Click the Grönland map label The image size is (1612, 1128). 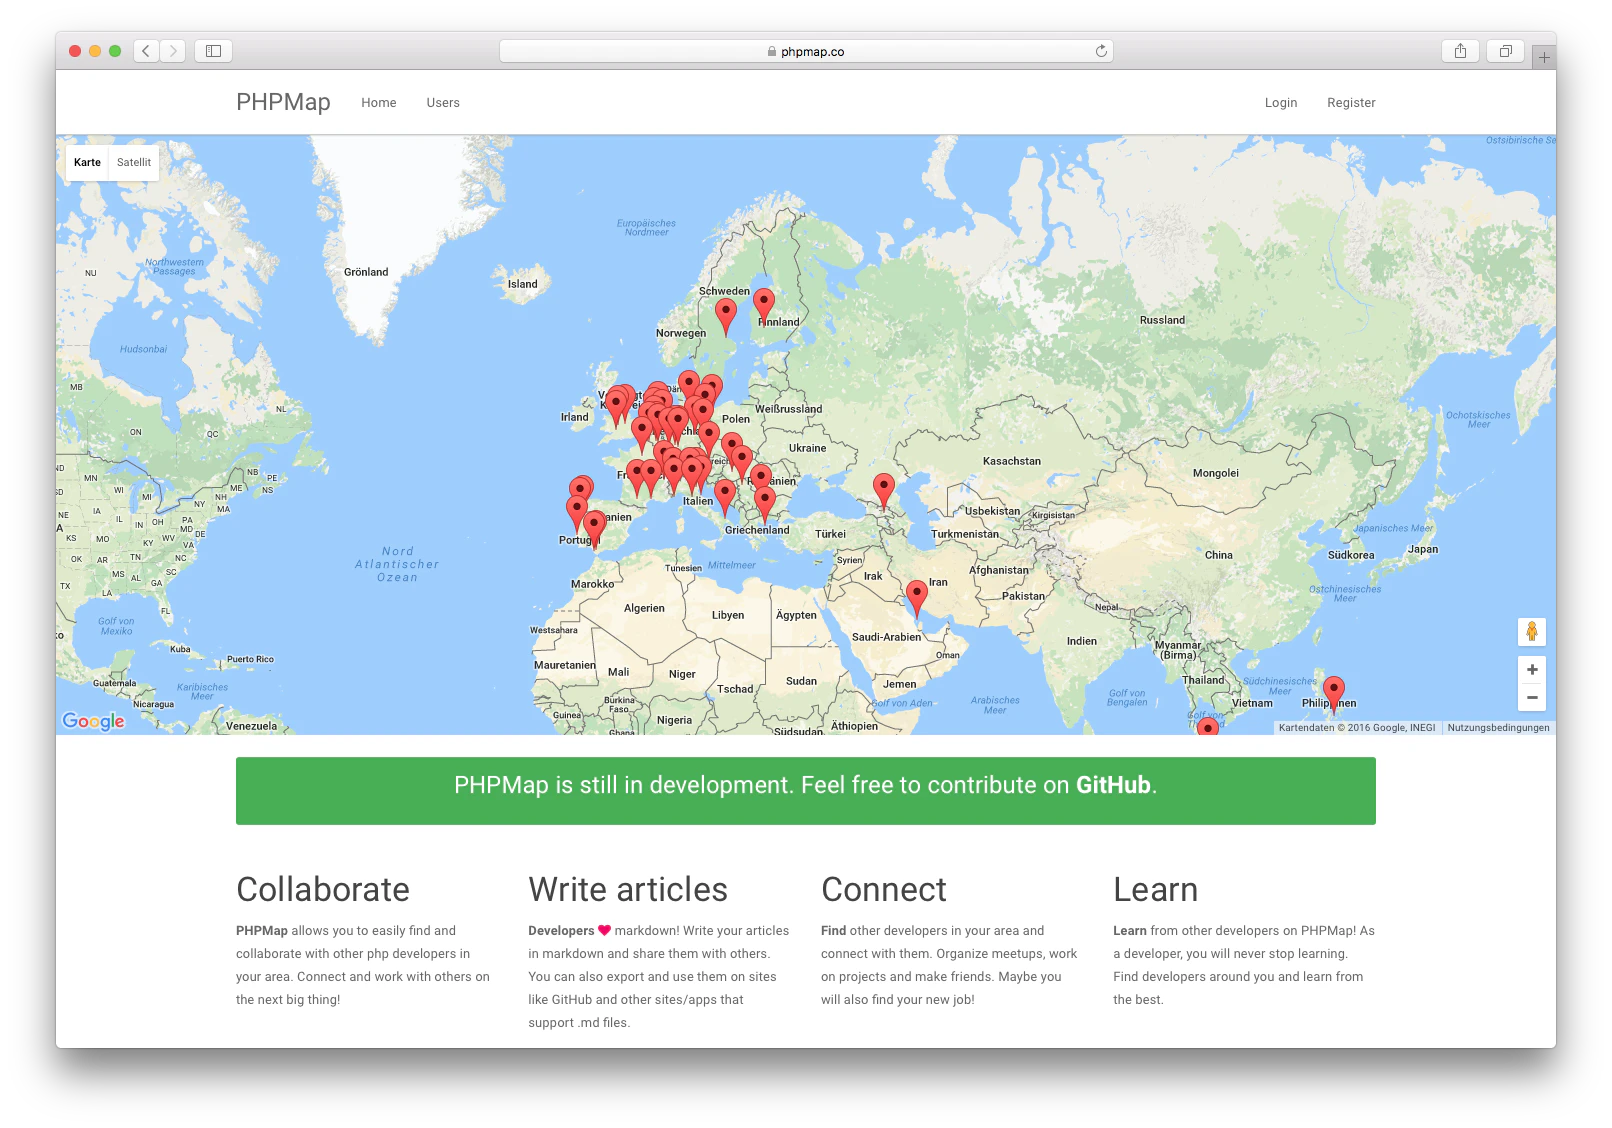366,272
